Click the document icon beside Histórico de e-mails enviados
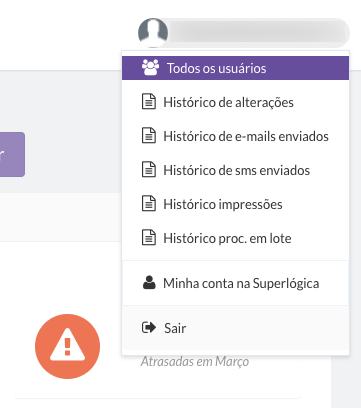Image resolution: width=361 pixels, height=408 pixels. (149, 136)
